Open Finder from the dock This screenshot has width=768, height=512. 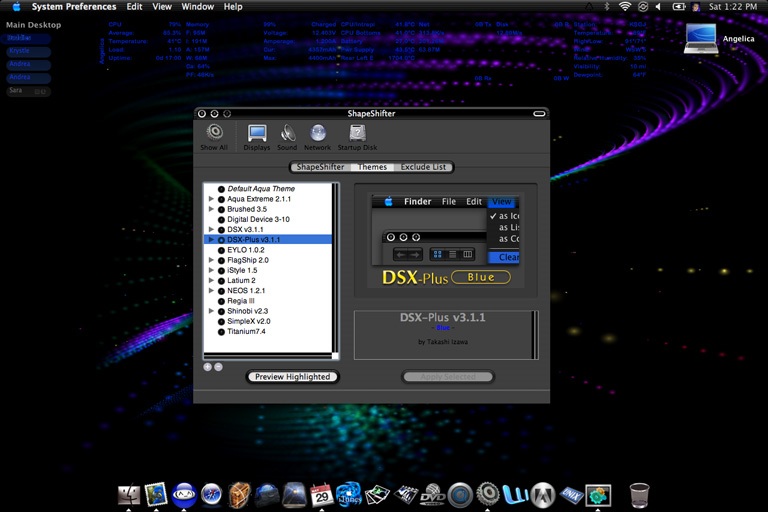coord(129,495)
